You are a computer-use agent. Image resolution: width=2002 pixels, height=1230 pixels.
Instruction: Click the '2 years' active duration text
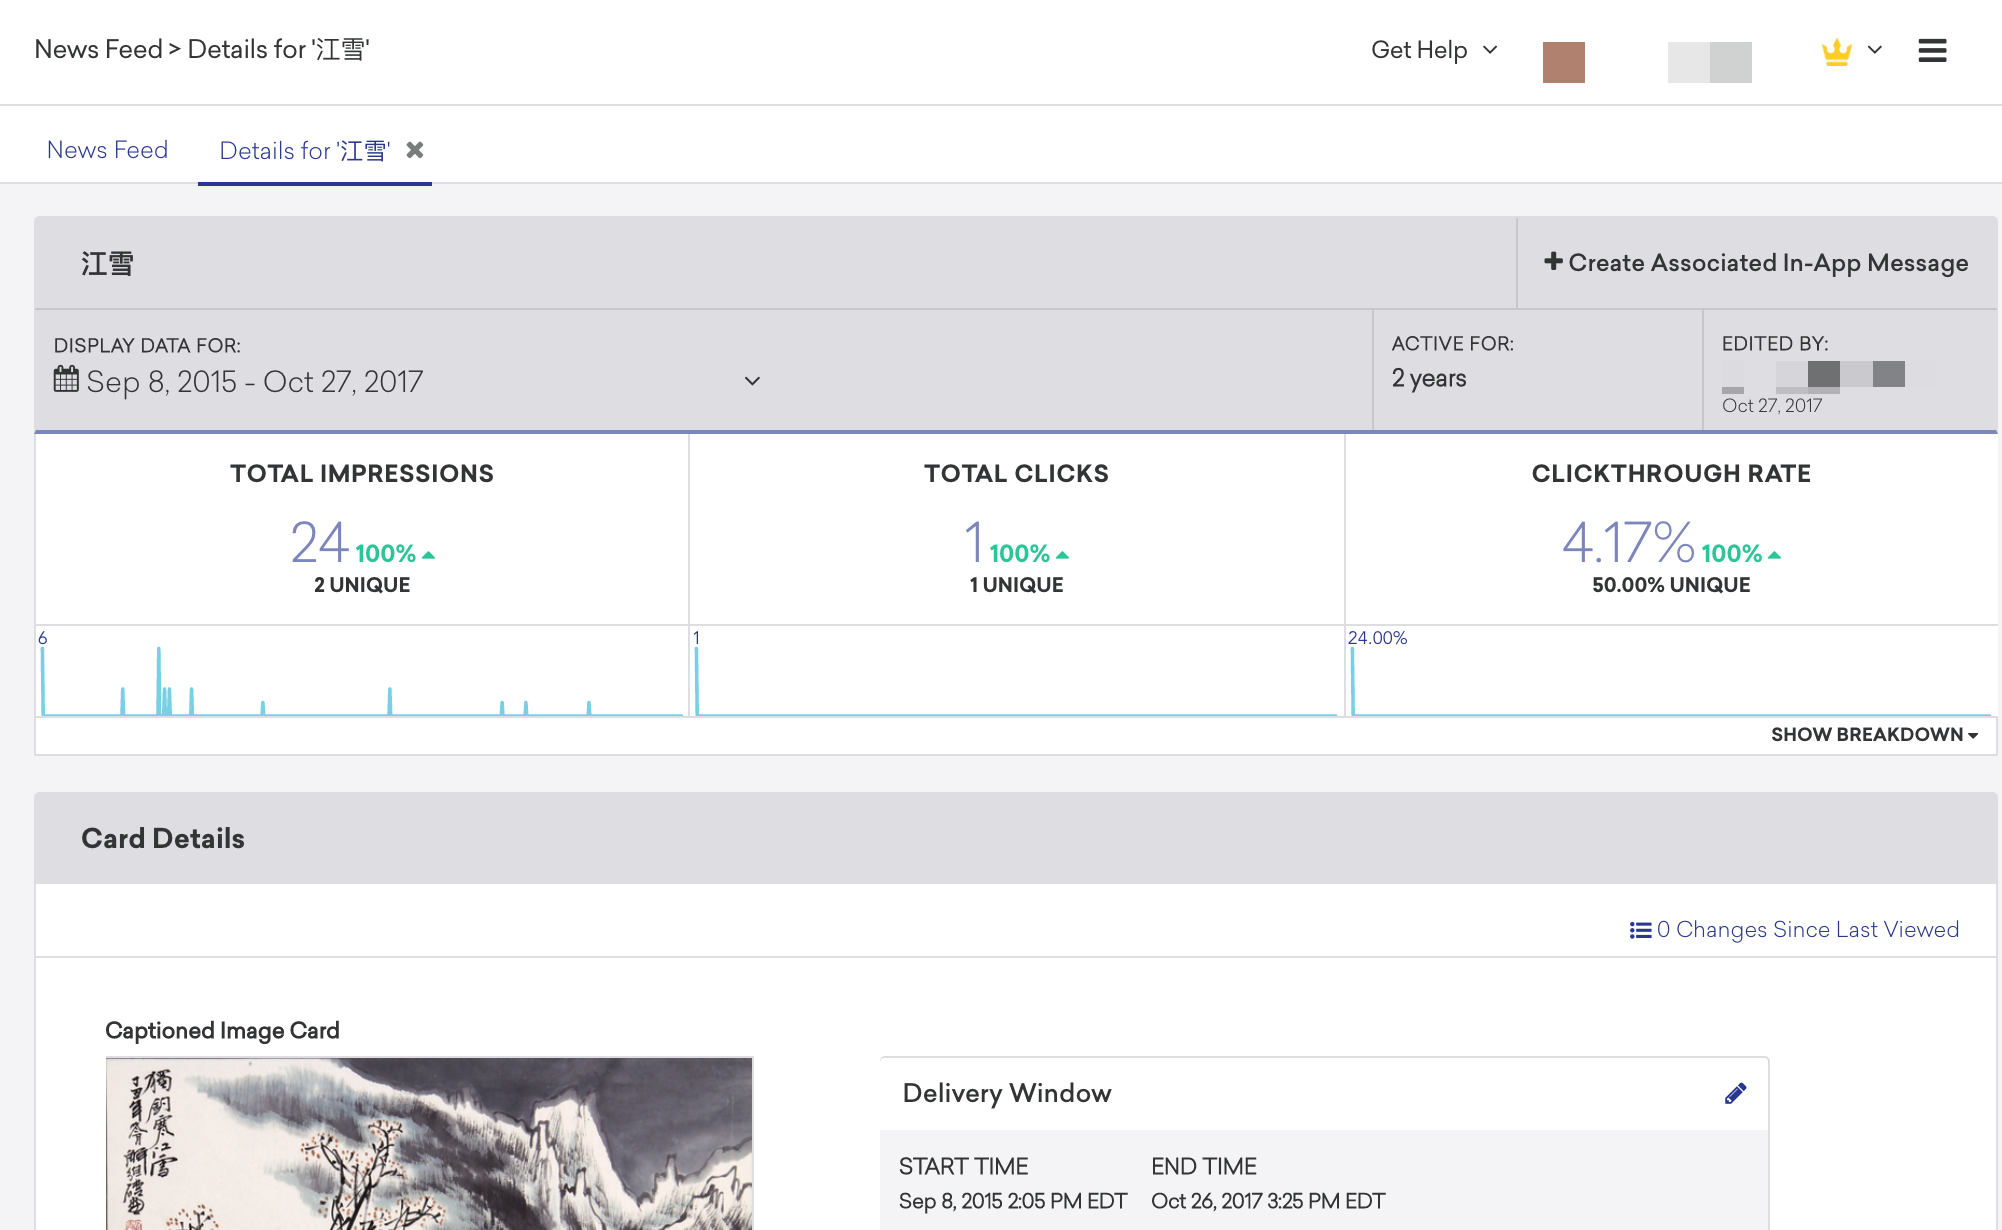[x=1429, y=379]
